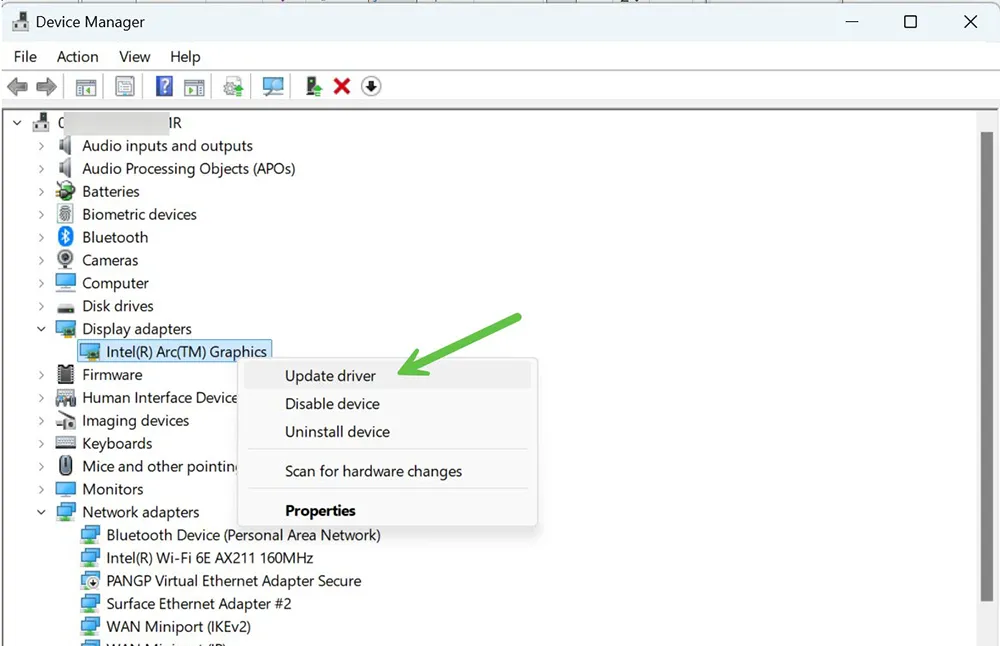This screenshot has height=646, width=1000.
Task: Expand the Bluetooth device category
Action: [40, 237]
